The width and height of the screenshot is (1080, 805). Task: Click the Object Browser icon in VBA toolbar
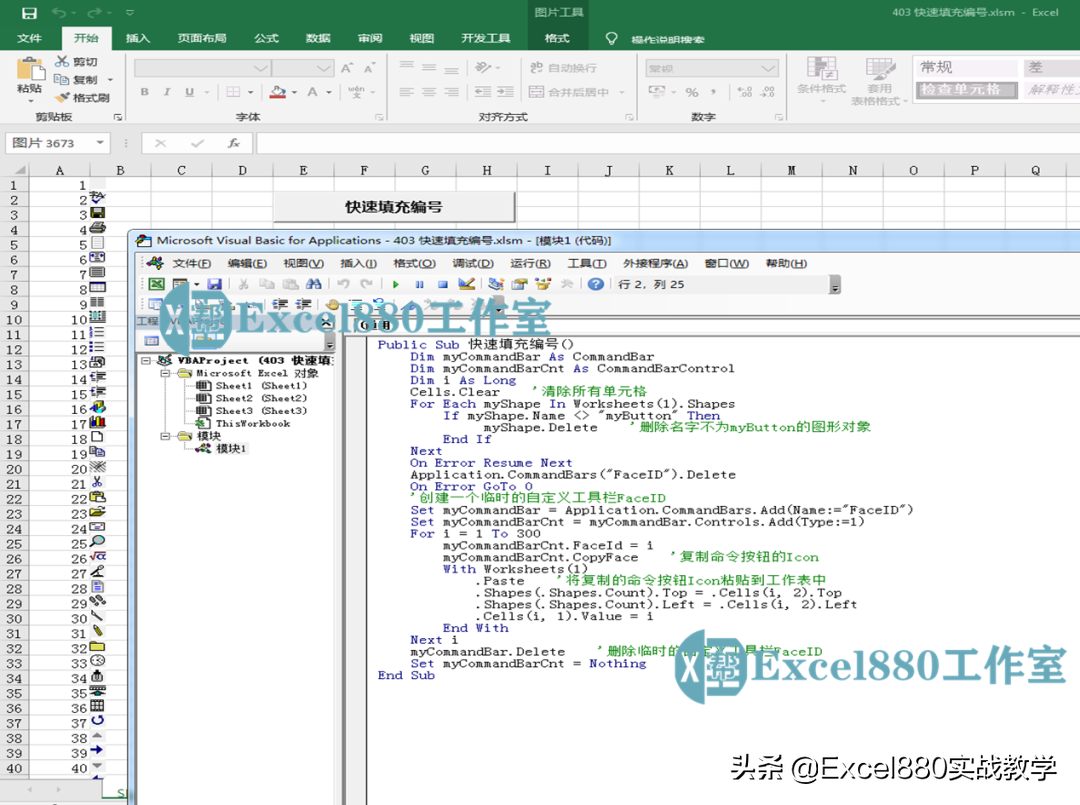[x=543, y=284]
